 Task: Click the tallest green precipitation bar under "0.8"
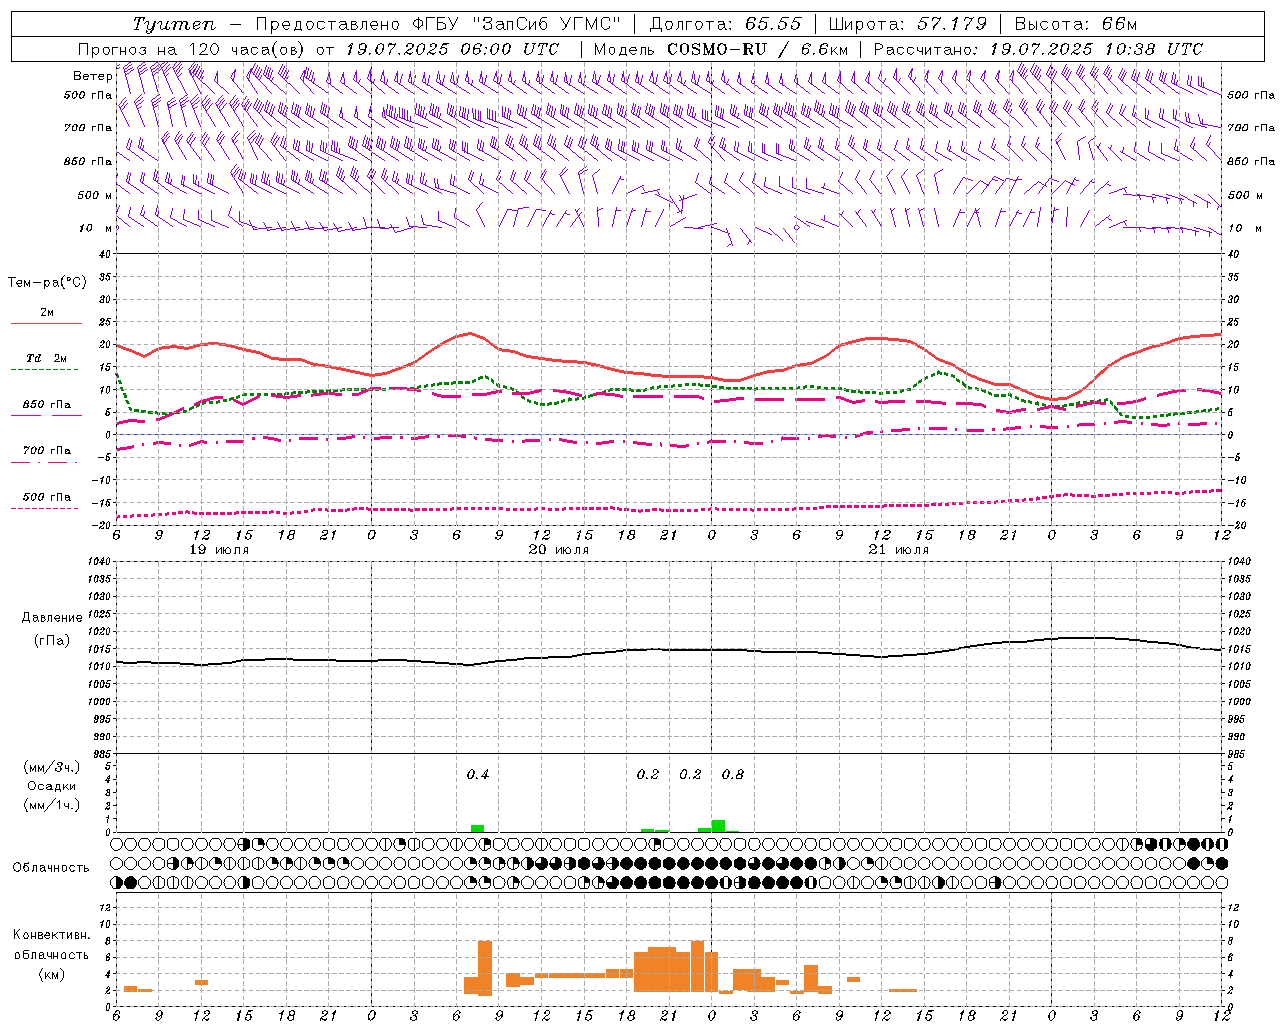click(x=718, y=826)
